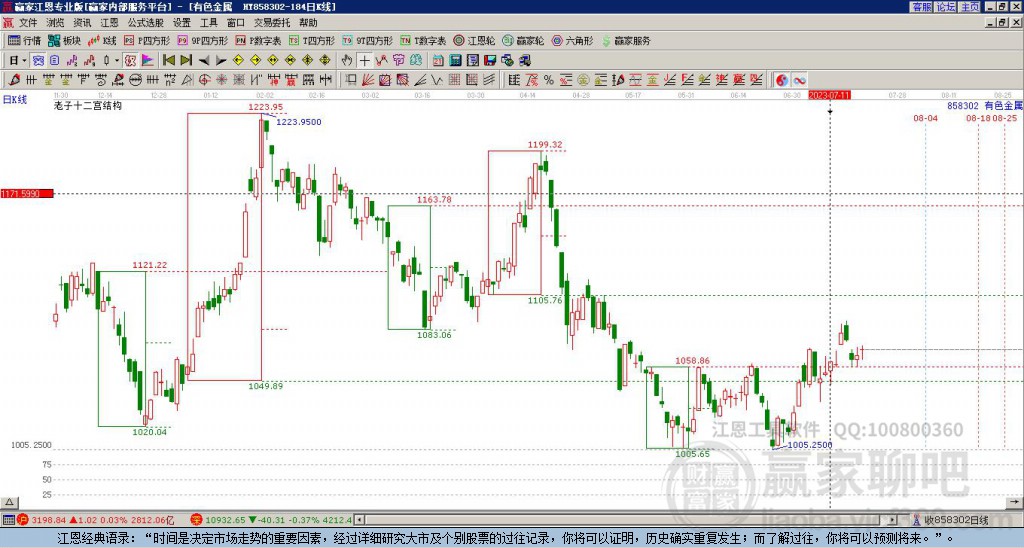Image resolution: width=1024 pixels, height=548 pixels.
Task: Click the 日K线 label at chart corner
Action: [14, 99]
